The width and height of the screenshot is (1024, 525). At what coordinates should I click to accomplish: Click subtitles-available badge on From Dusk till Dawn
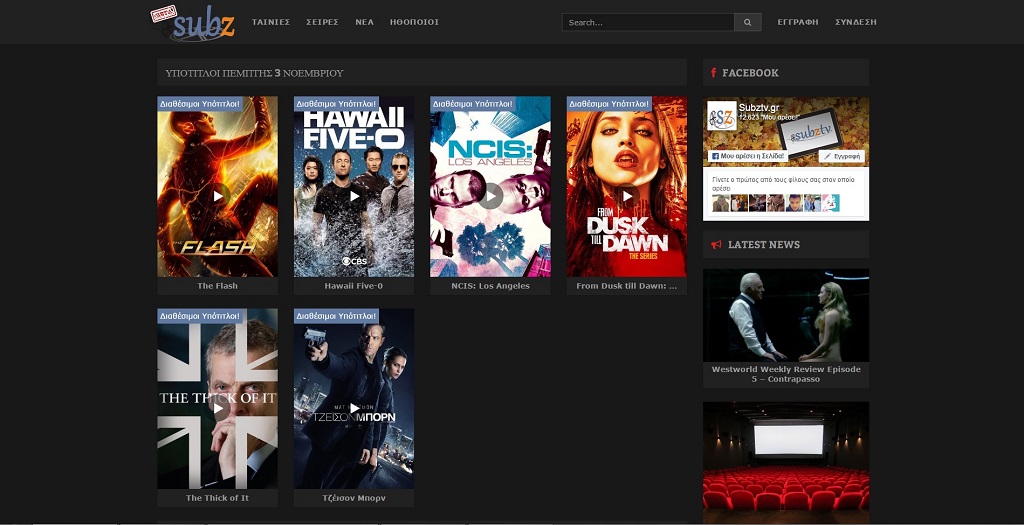click(609, 104)
